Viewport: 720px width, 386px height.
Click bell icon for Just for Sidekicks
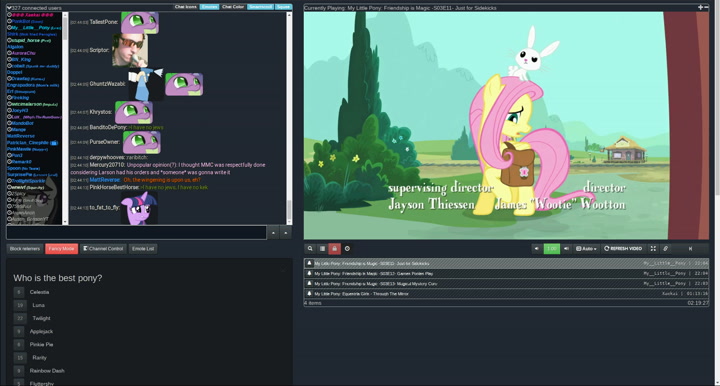click(x=309, y=263)
